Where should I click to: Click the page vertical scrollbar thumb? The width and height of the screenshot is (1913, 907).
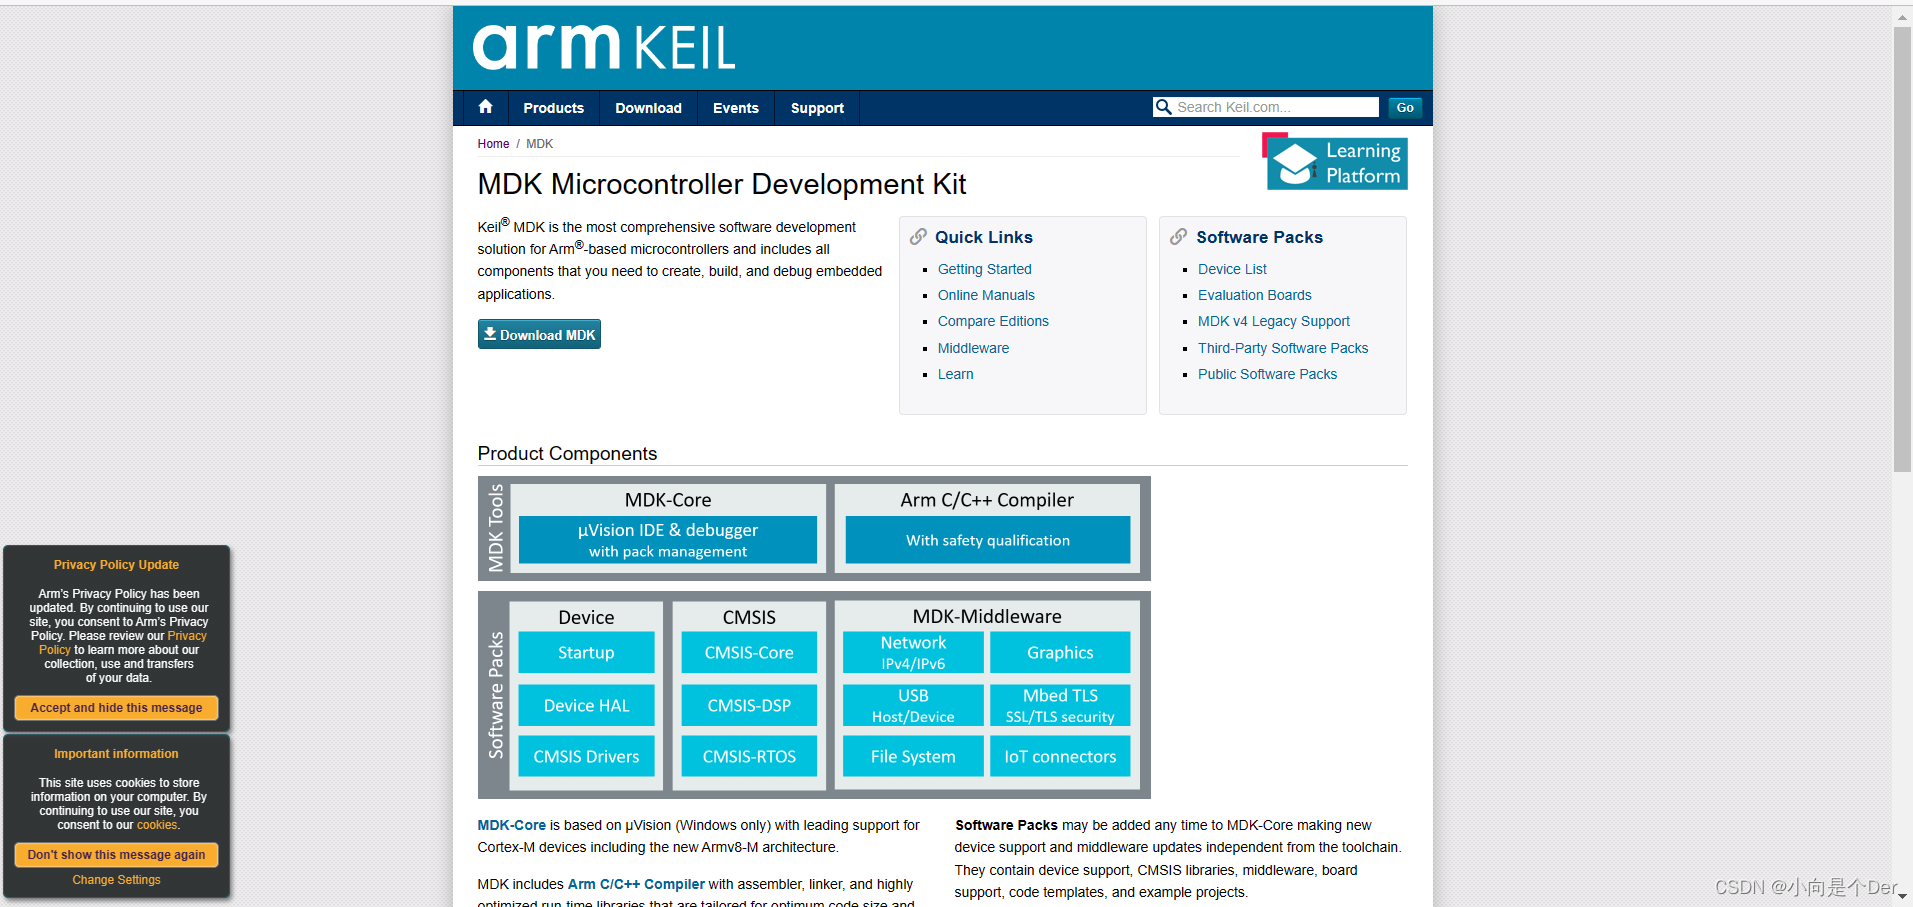tap(1902, 250)
